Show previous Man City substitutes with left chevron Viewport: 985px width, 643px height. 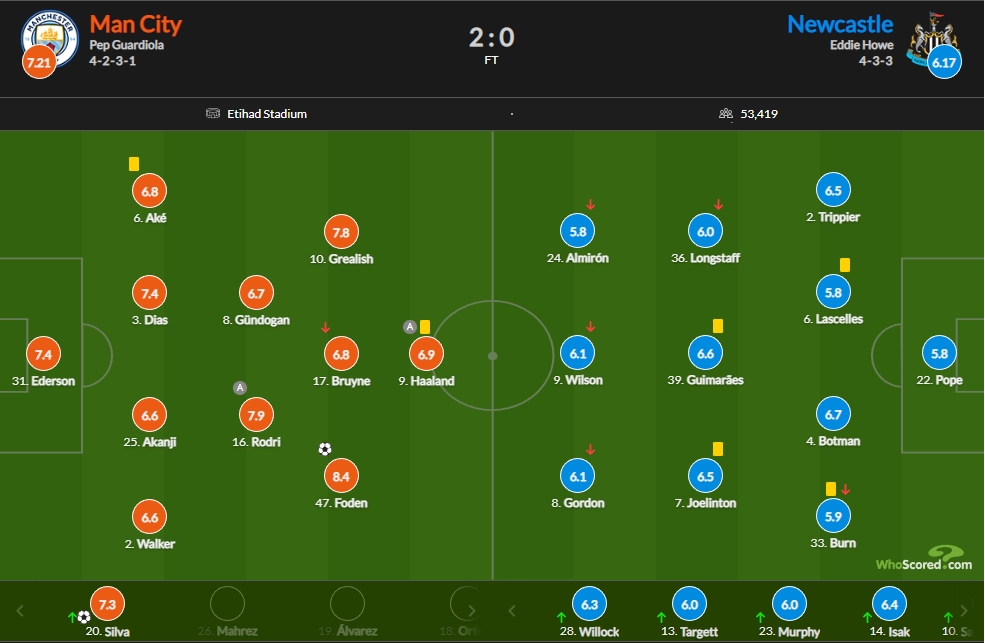pyautogui.click(x=20, y=610)
